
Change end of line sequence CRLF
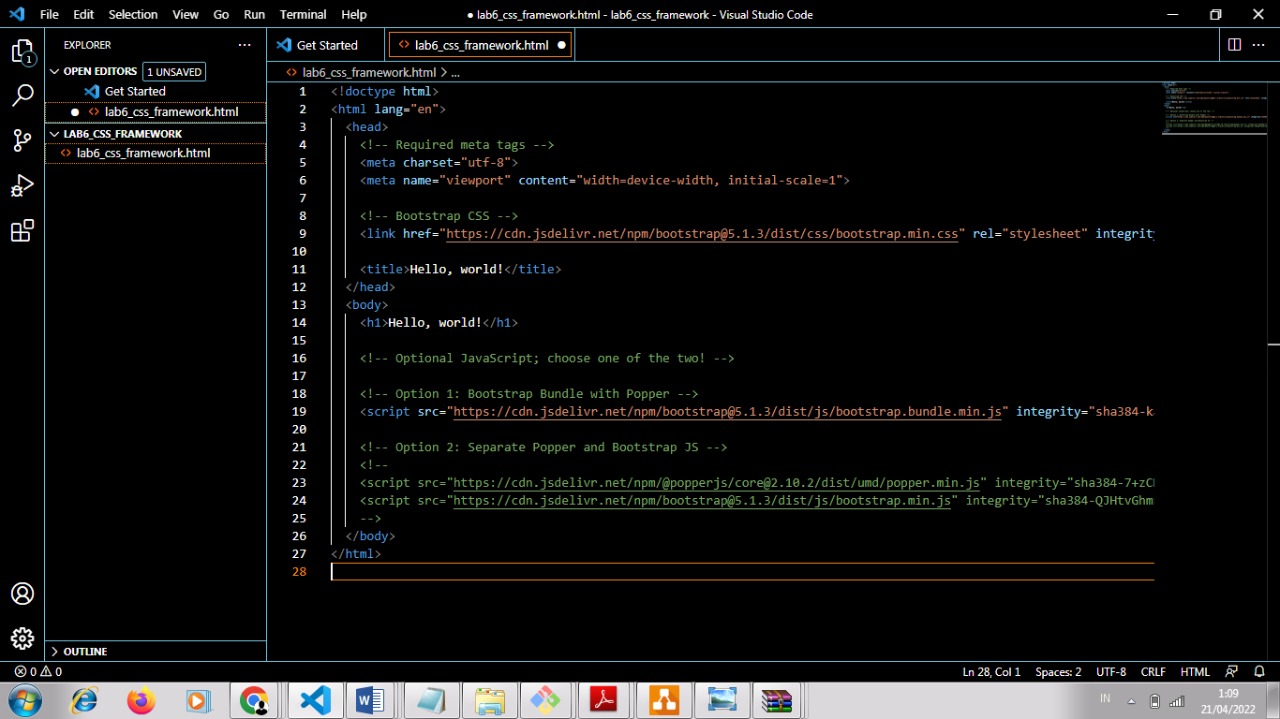coord(1153,672)
